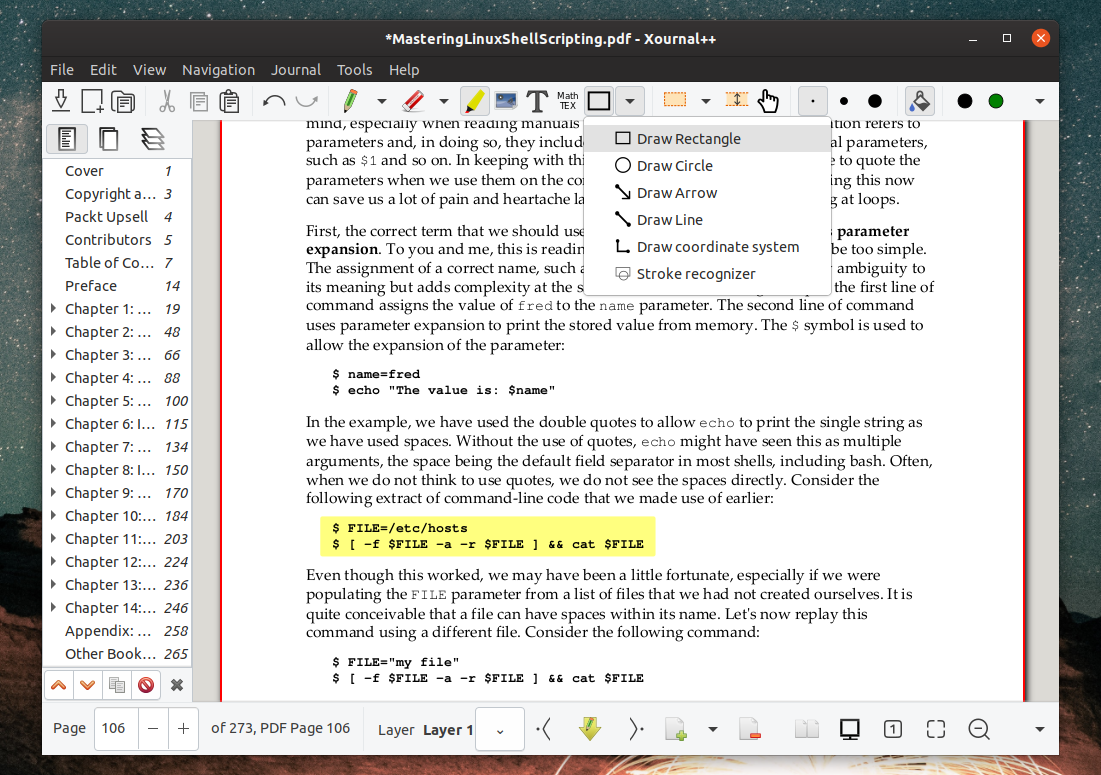
Task: Toggle the thick stroke width
Action: pos(874,100)
